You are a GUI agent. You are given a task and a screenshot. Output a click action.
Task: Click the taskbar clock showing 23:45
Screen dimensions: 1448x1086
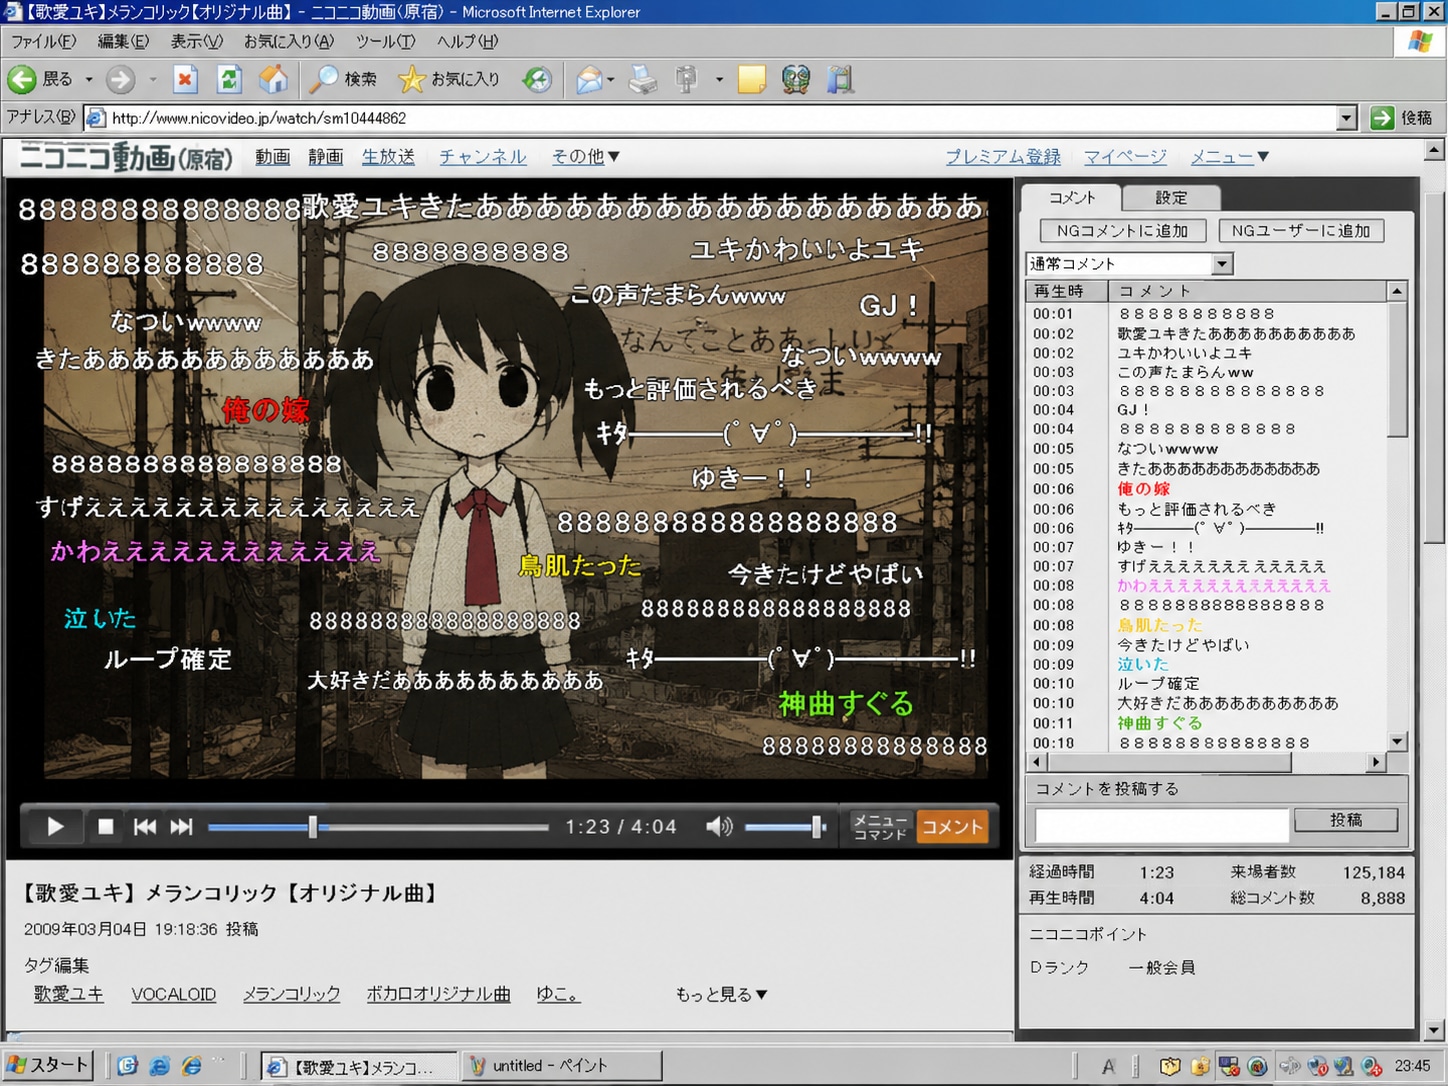(1412, 1066)
